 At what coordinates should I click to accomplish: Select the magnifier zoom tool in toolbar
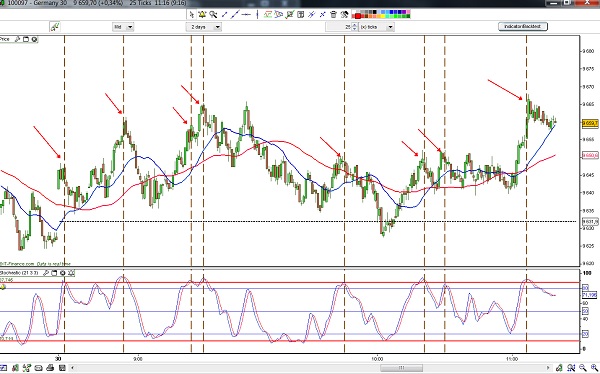(x=213, y=15)
